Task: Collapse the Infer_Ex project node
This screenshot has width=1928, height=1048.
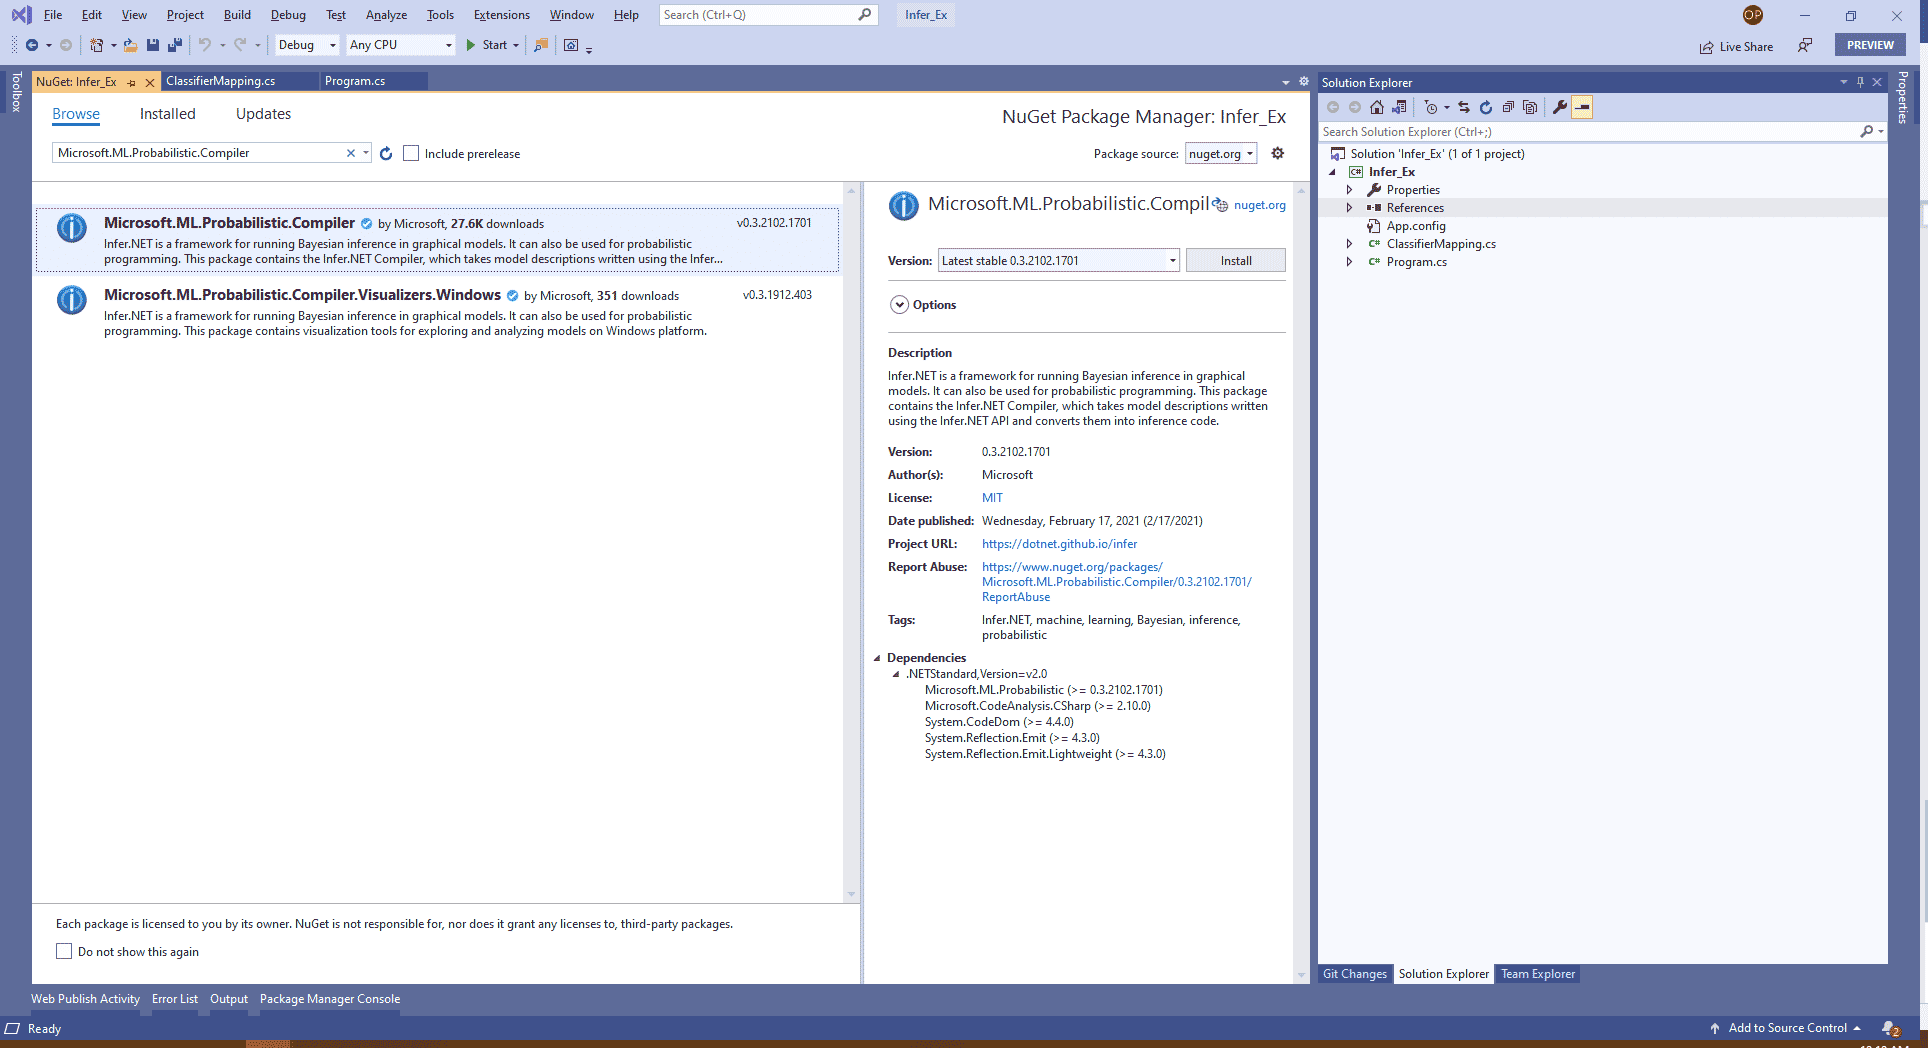Action: click(1332, 172)
